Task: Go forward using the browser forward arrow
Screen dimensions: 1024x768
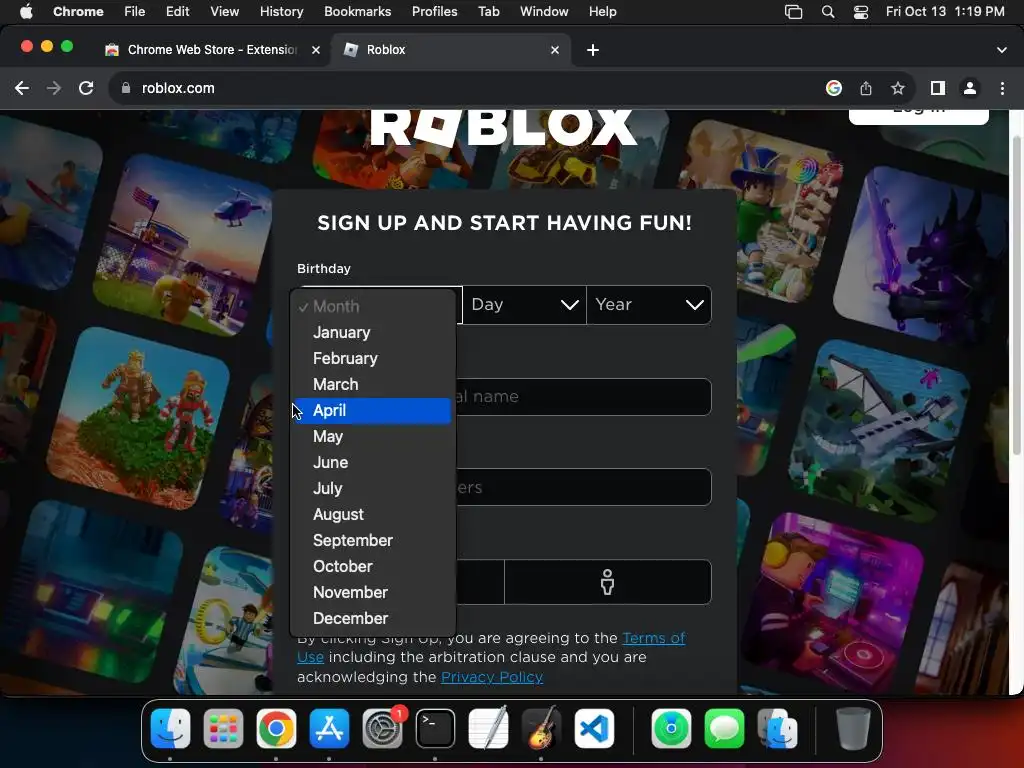Action: point(54,88)
